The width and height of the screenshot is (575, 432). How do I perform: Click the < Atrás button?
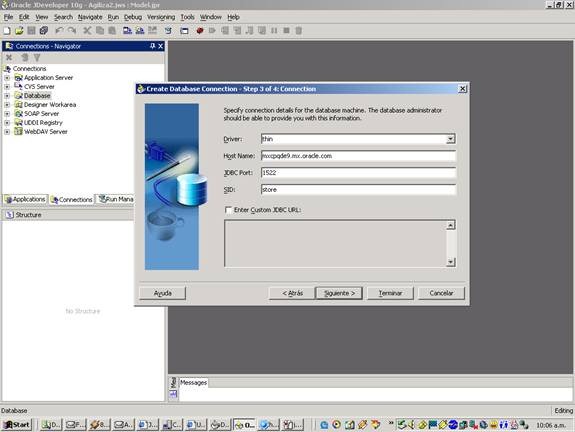(292, 293)
